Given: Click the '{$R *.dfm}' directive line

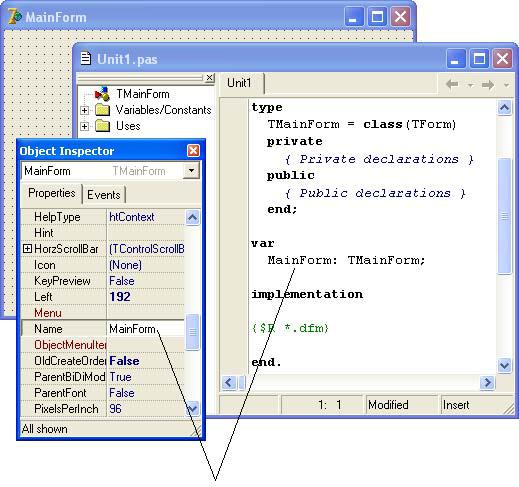Looking at the screenshot, I should [290, 328].
